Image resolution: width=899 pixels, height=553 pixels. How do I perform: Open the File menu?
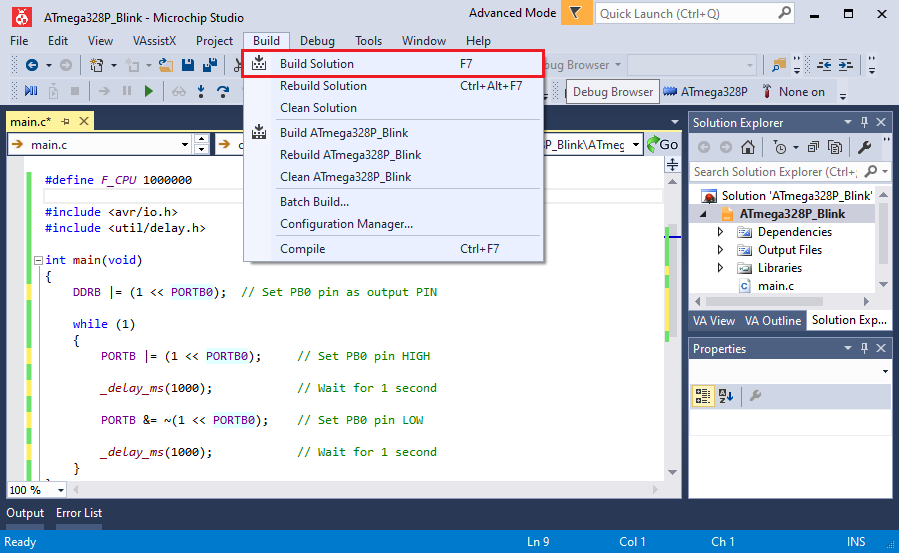[x=19, y=41]
